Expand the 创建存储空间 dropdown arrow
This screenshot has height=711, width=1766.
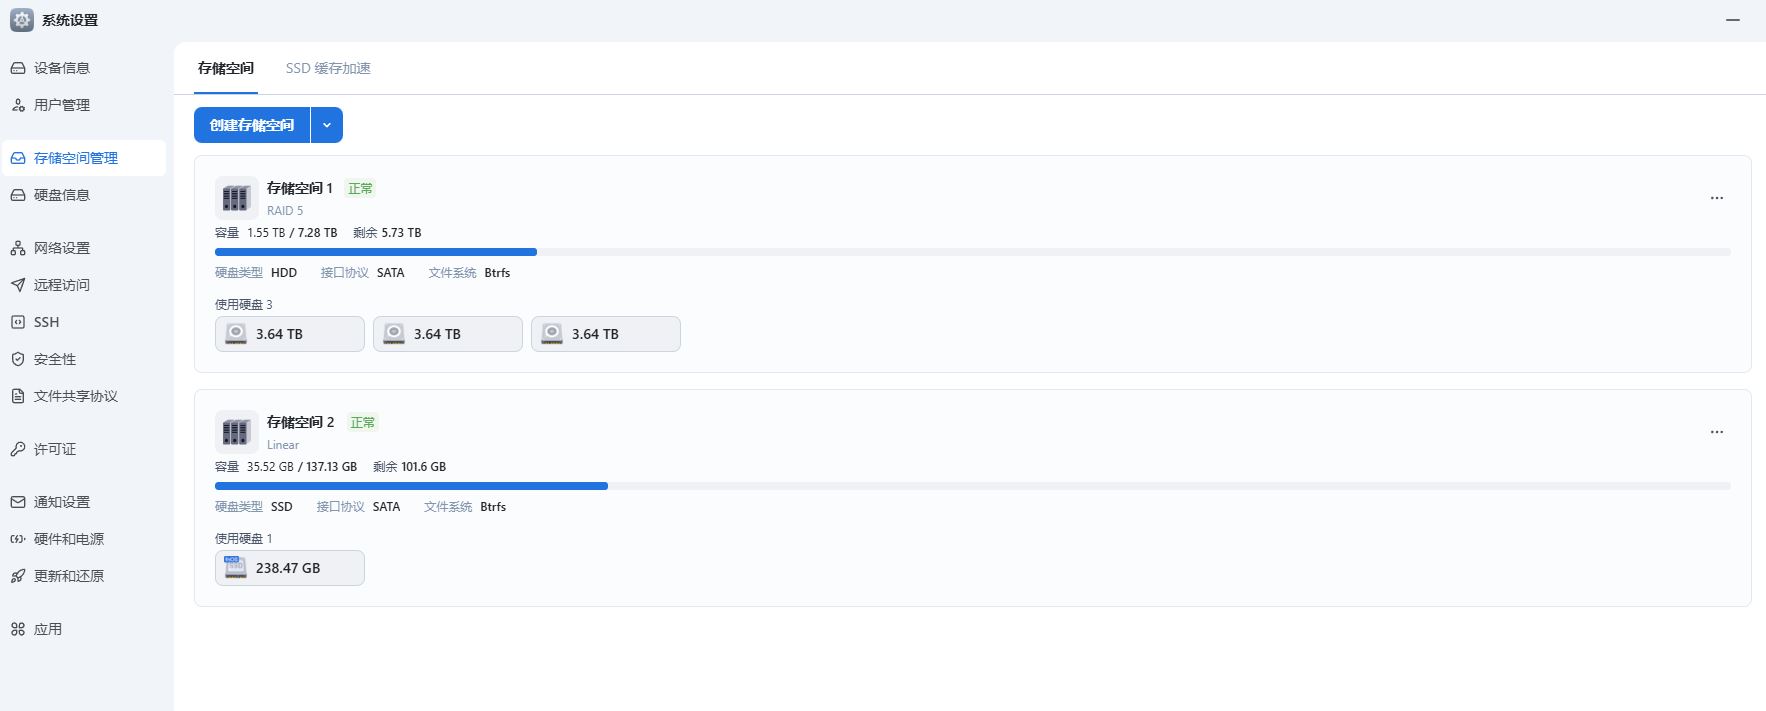pyautogui.click(x=327, y=125)
